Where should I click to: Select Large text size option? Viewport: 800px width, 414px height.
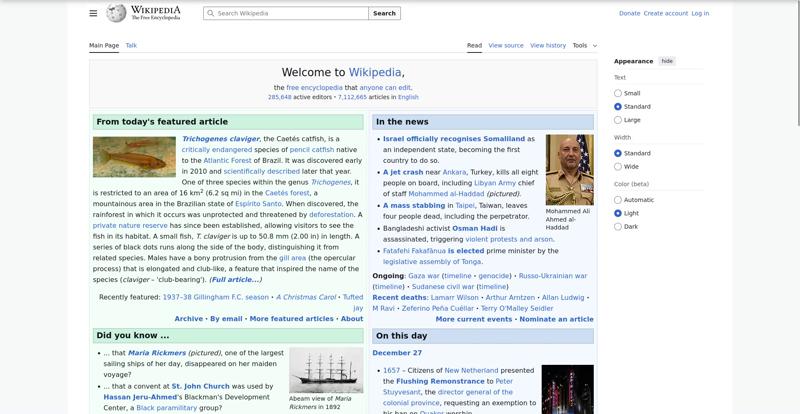(618, 120)
